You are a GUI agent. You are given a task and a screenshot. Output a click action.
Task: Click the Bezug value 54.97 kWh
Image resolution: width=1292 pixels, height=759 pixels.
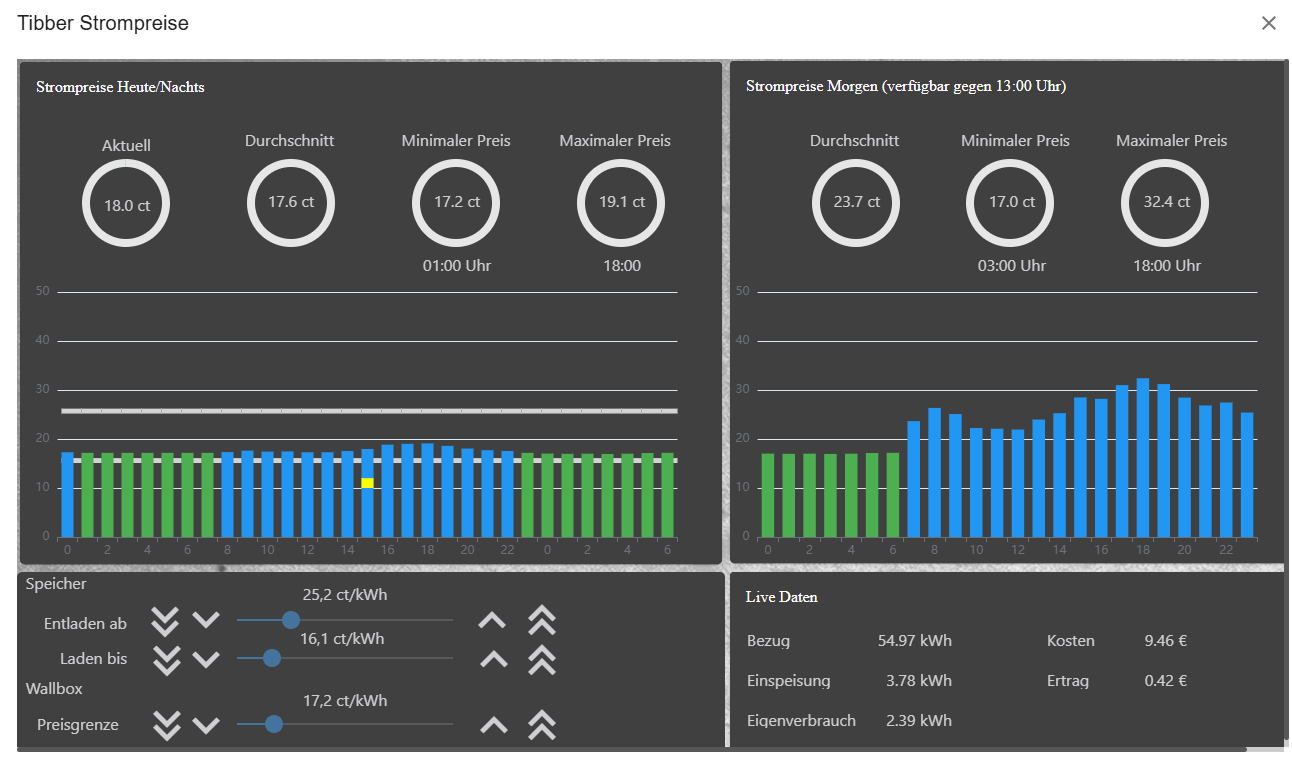tap(915, 641)
